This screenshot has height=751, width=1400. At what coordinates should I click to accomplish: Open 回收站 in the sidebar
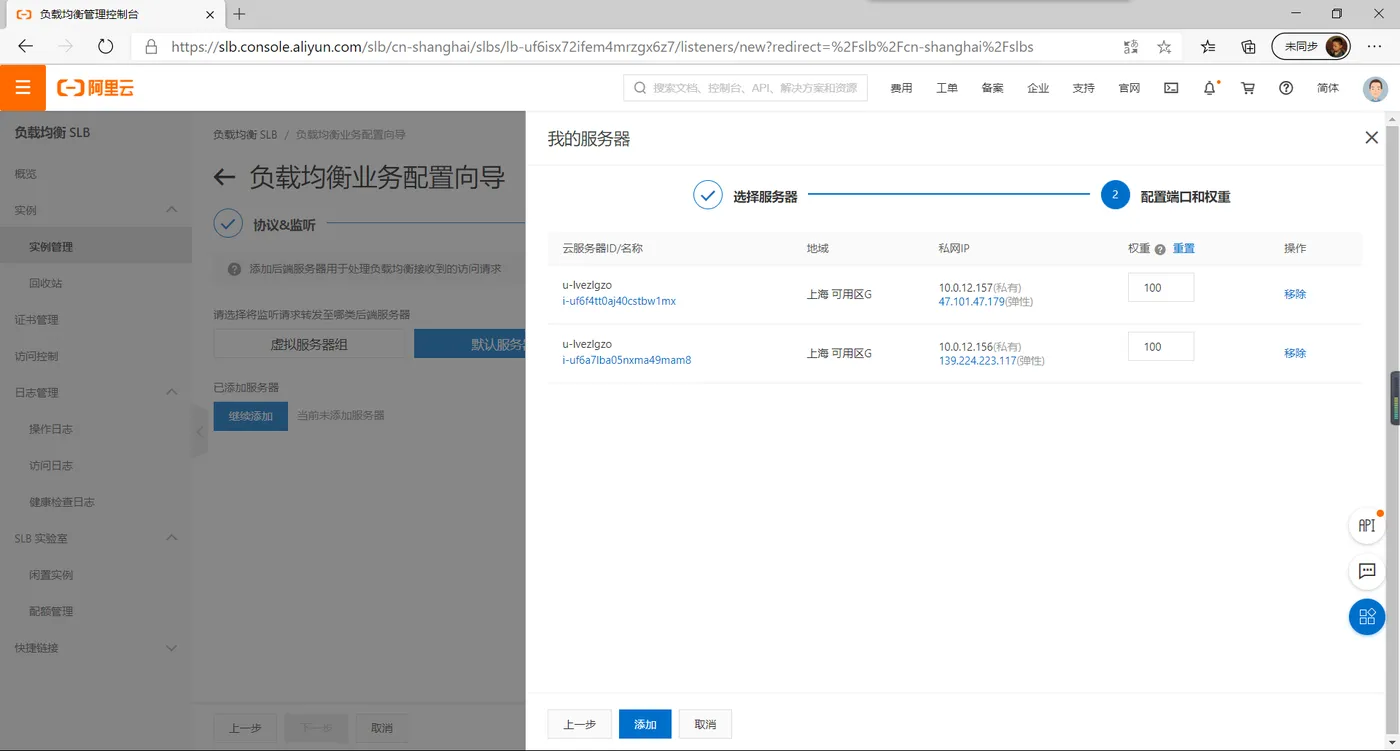(45, 283)
